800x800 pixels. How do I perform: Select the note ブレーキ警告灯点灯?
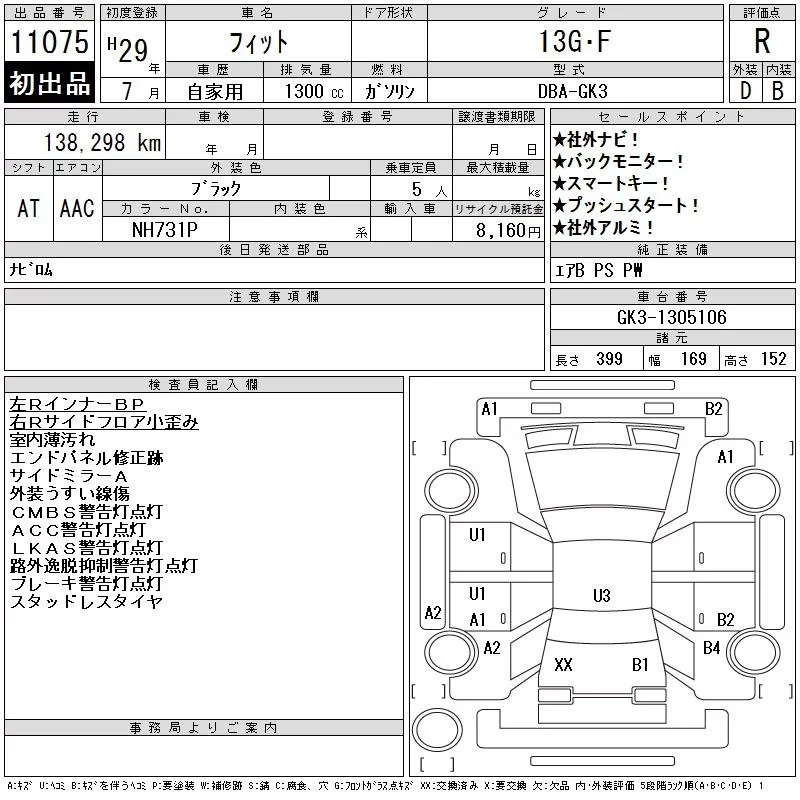86,583
